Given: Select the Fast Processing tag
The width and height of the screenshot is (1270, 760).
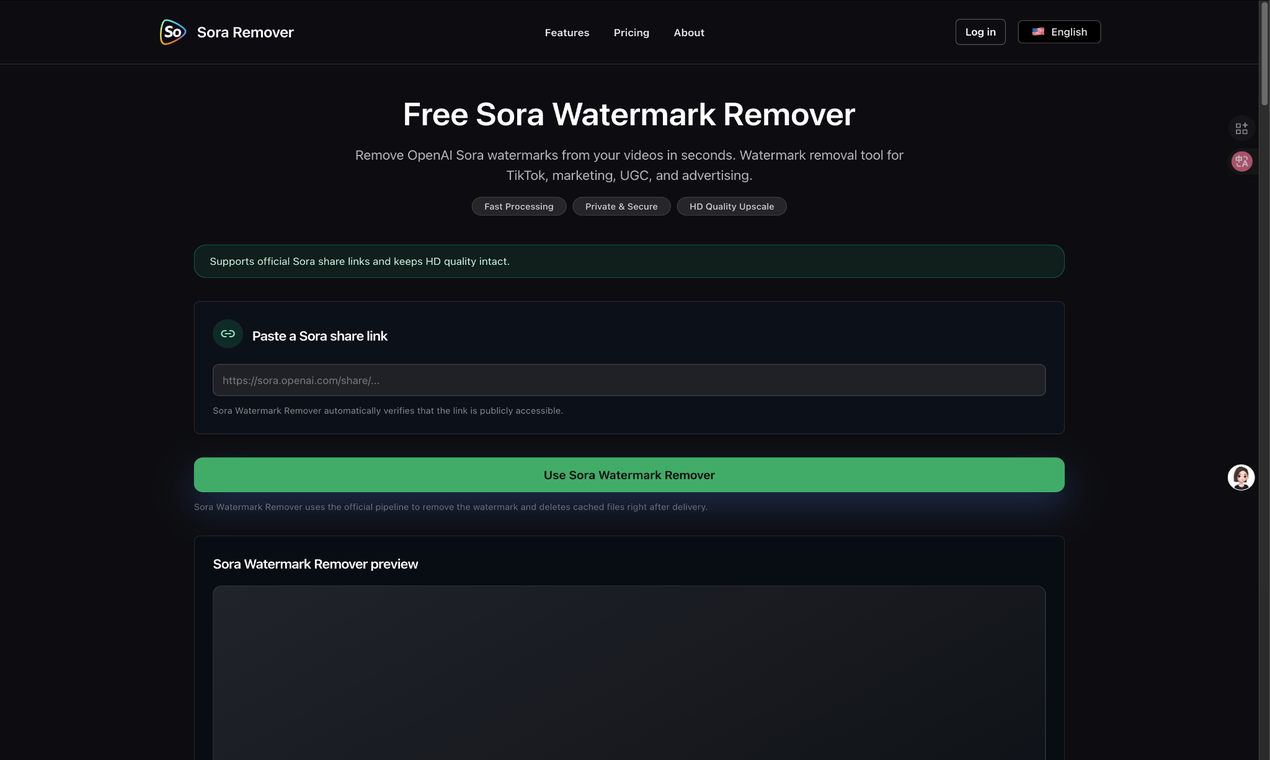Looking at the screenshot, I should (x=518, y=206).
